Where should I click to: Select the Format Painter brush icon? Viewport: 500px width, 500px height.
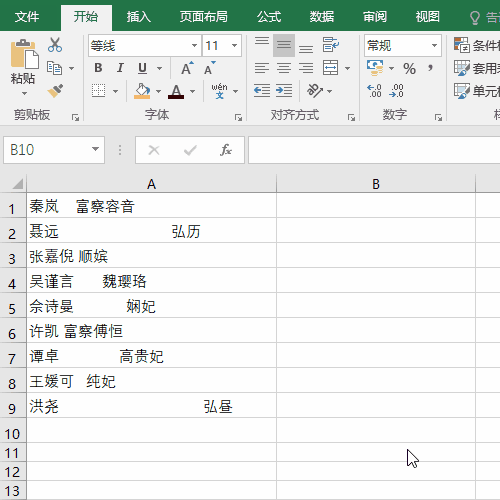55,91
